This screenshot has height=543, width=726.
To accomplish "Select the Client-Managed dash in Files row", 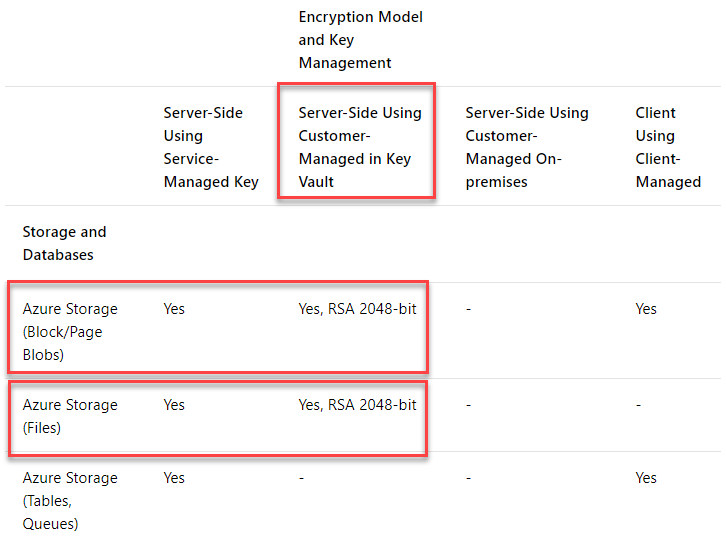I will click(x=638, y=405).
